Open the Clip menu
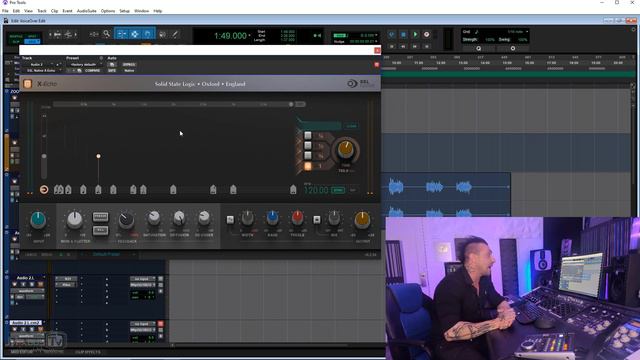640x360 pixels. pyautogui.click(x=54, y=11)
